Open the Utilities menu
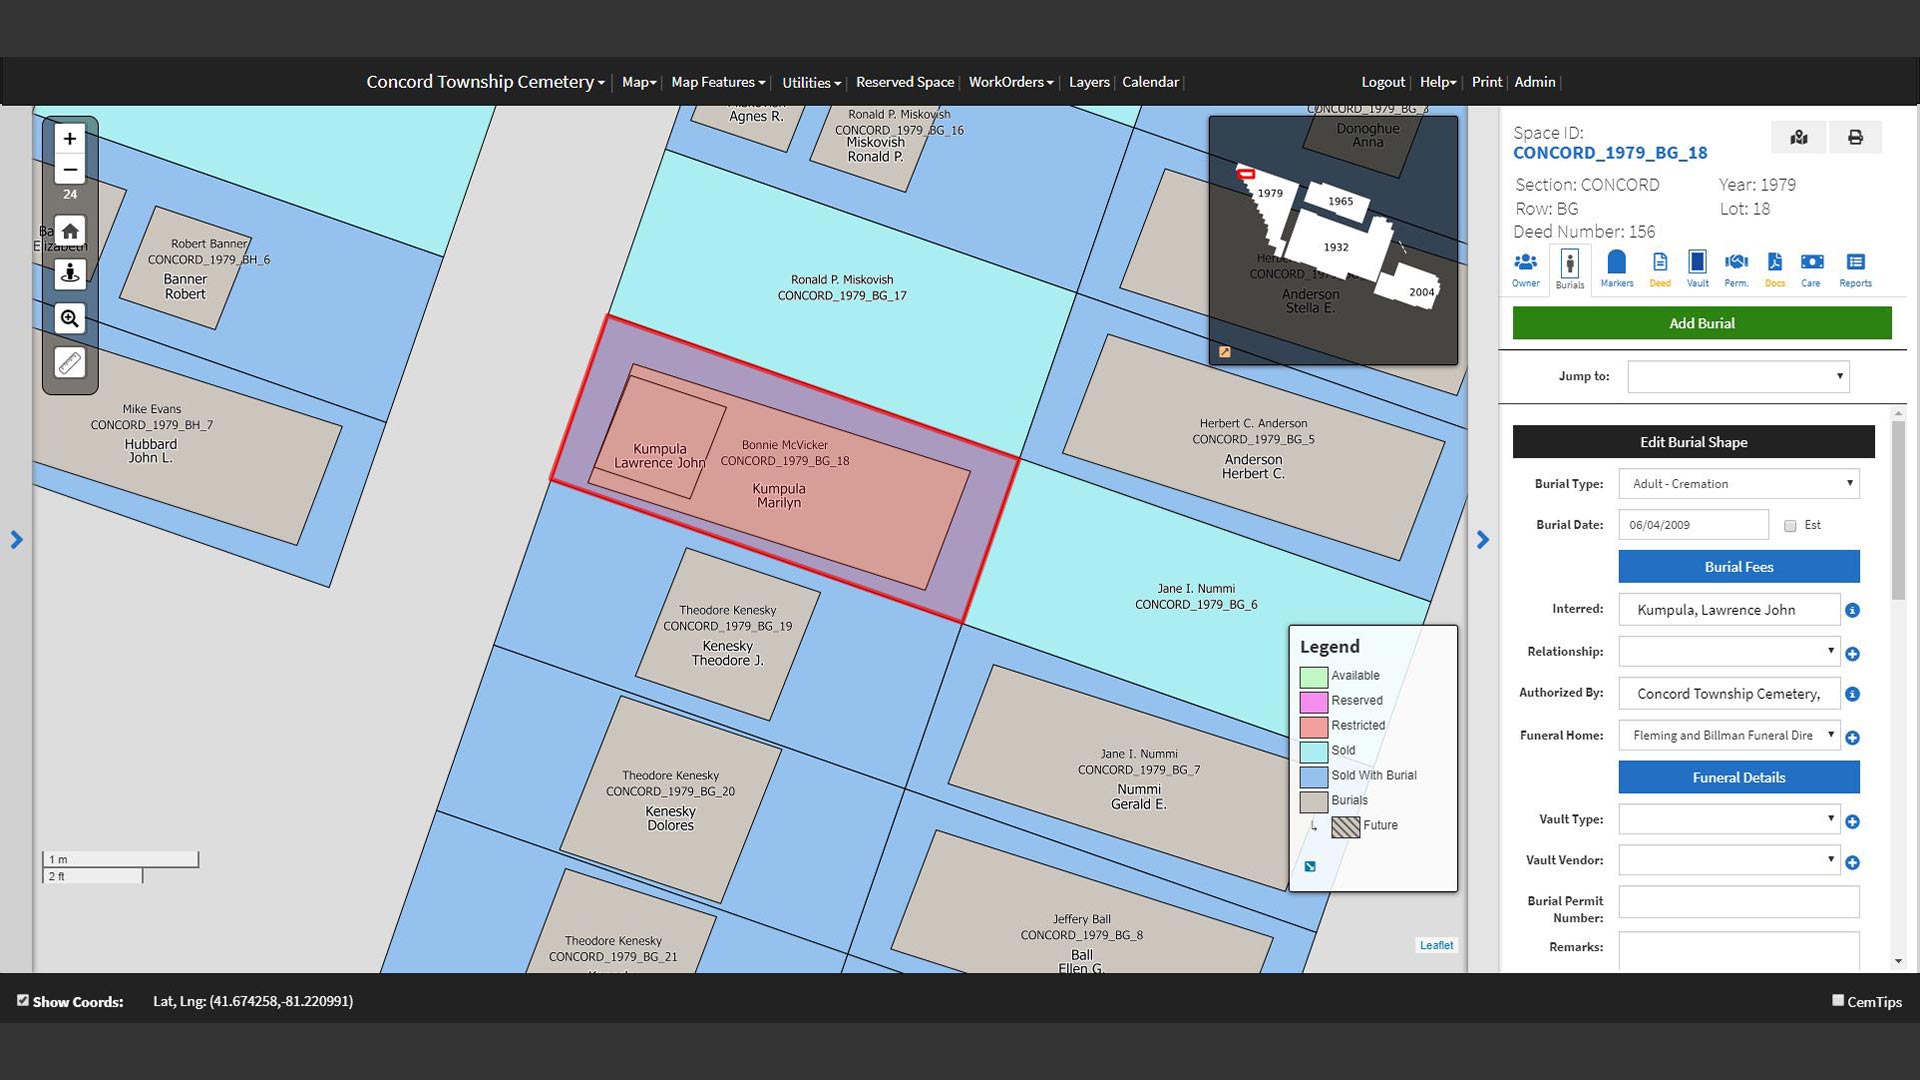1920x1080 pixels. point(811,82)
